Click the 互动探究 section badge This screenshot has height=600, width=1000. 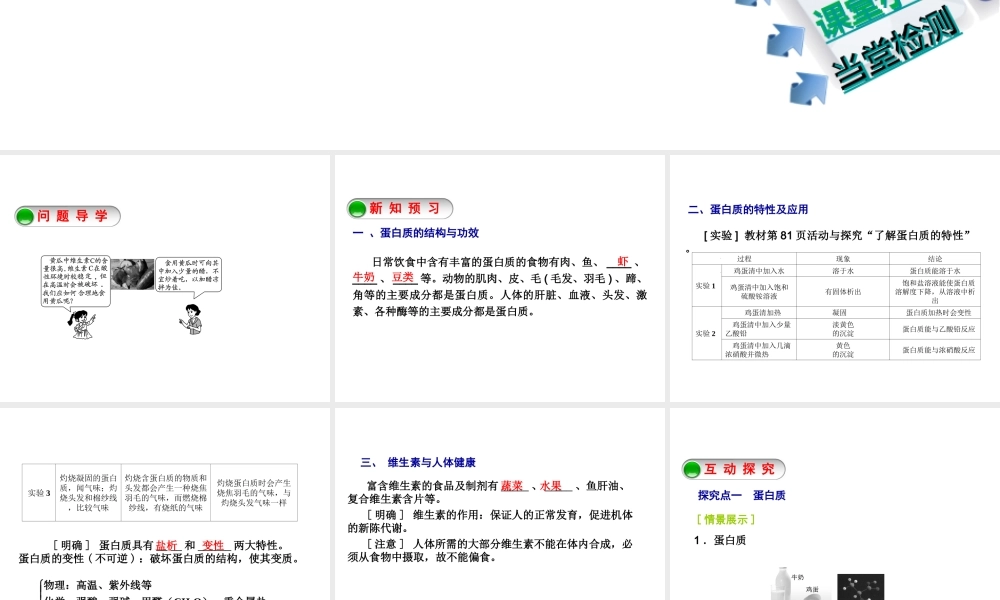coord(733,469)
